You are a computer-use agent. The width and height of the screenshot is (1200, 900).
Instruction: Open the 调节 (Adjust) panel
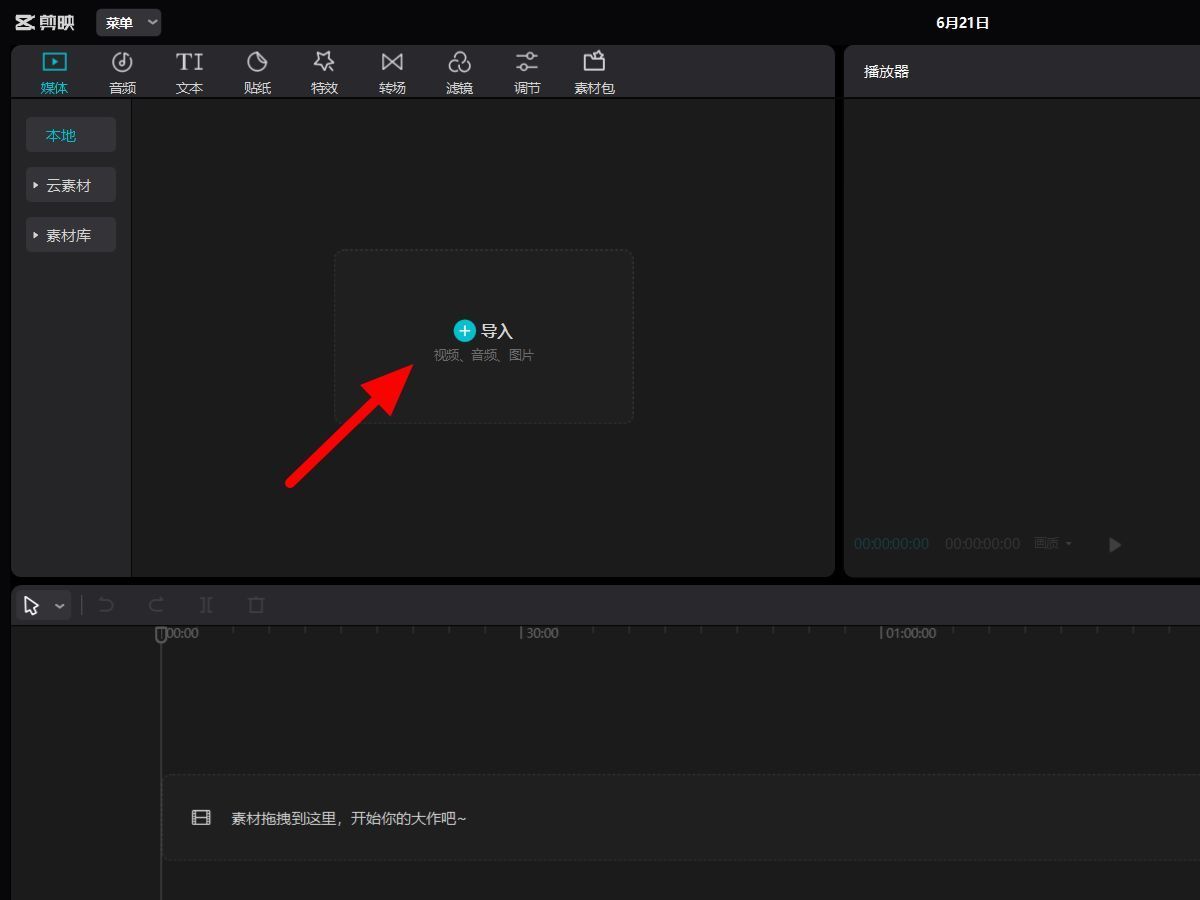pos(527,73)
